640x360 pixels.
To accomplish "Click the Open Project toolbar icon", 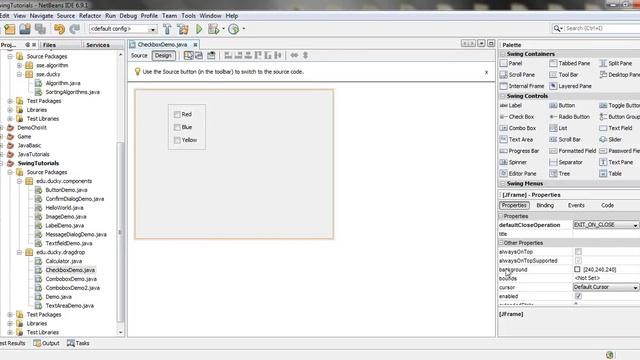I will (25, 29).
